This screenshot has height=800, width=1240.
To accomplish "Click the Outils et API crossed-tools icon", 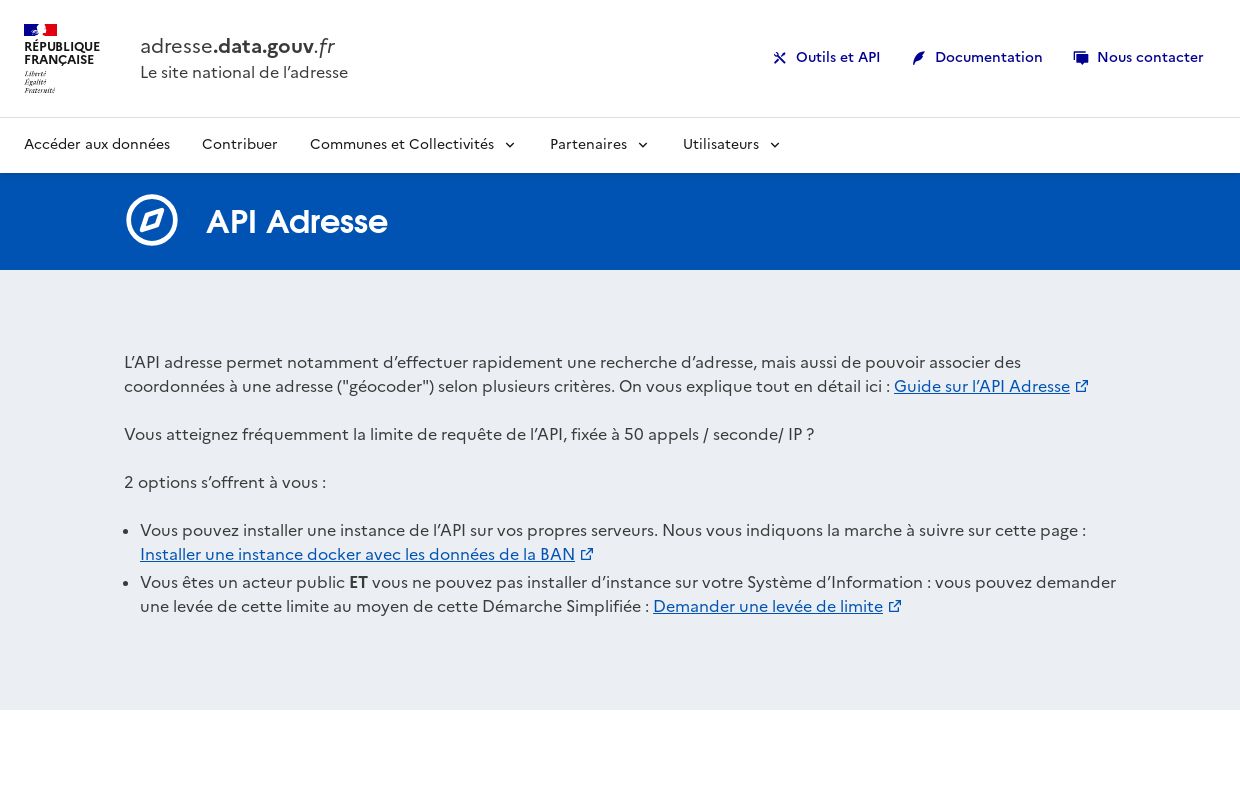I will (x=780, y=58).
